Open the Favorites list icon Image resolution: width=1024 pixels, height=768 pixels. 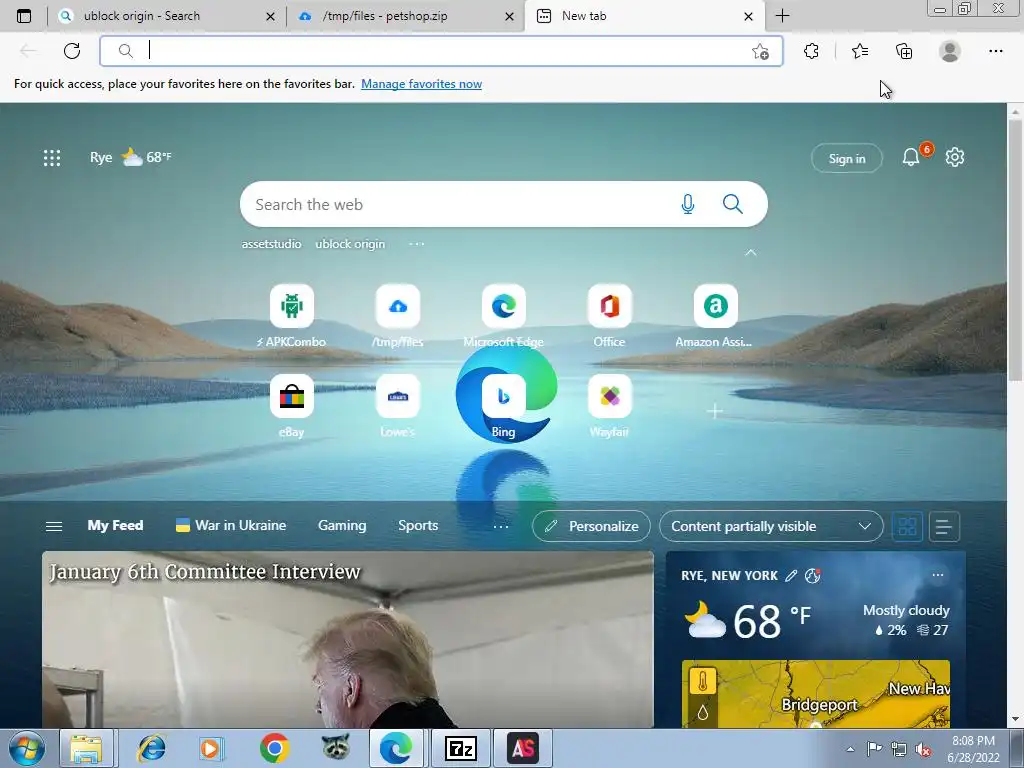tap(860, 51)
